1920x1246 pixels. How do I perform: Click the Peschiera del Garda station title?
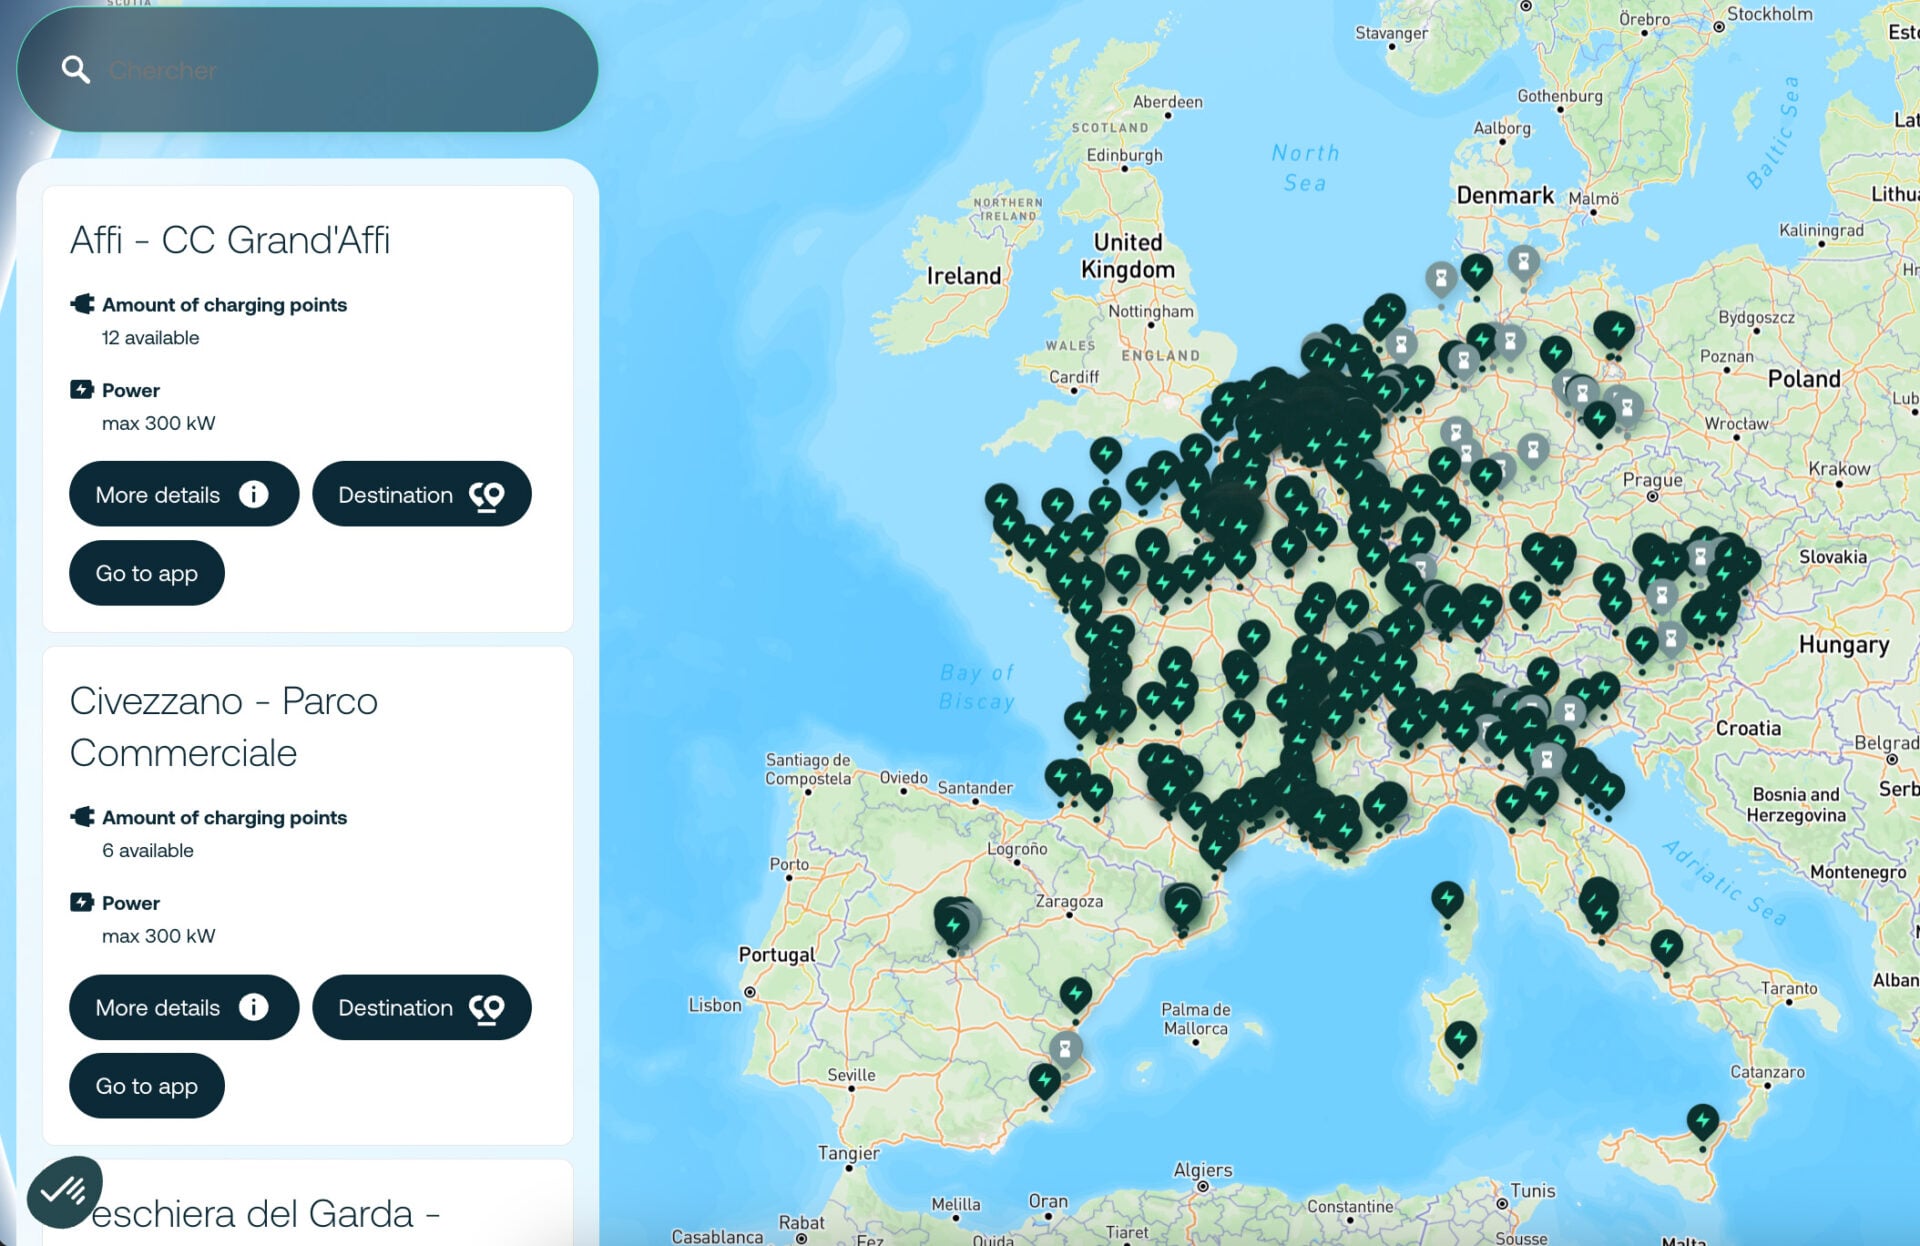[265, 1213]
